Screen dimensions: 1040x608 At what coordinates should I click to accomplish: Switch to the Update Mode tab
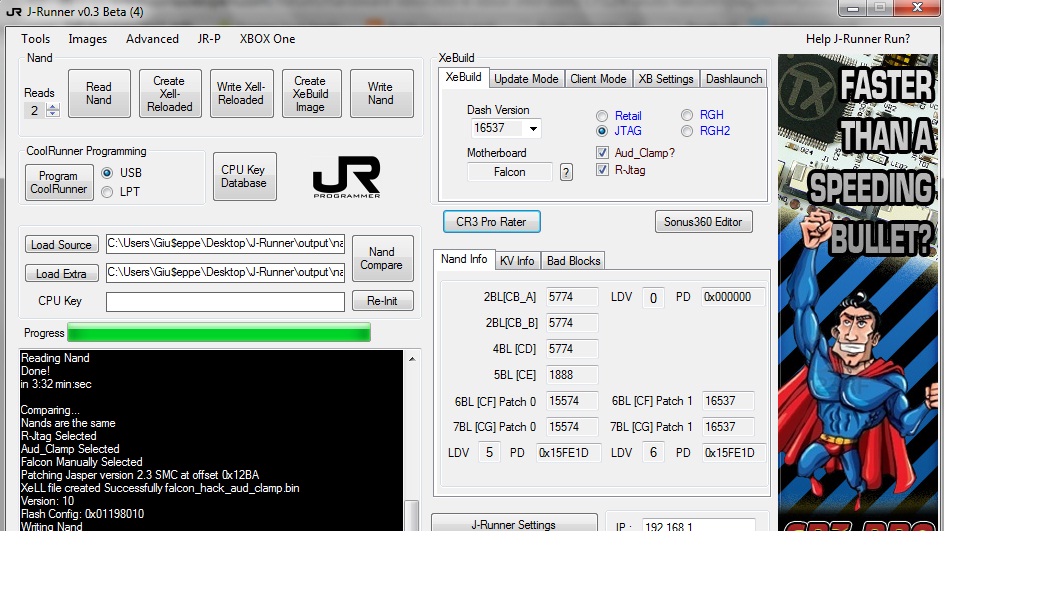tap(527, 79)
